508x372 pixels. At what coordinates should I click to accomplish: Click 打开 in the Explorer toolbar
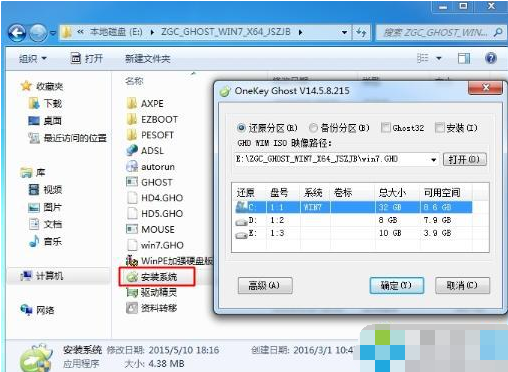click(87, 59)
